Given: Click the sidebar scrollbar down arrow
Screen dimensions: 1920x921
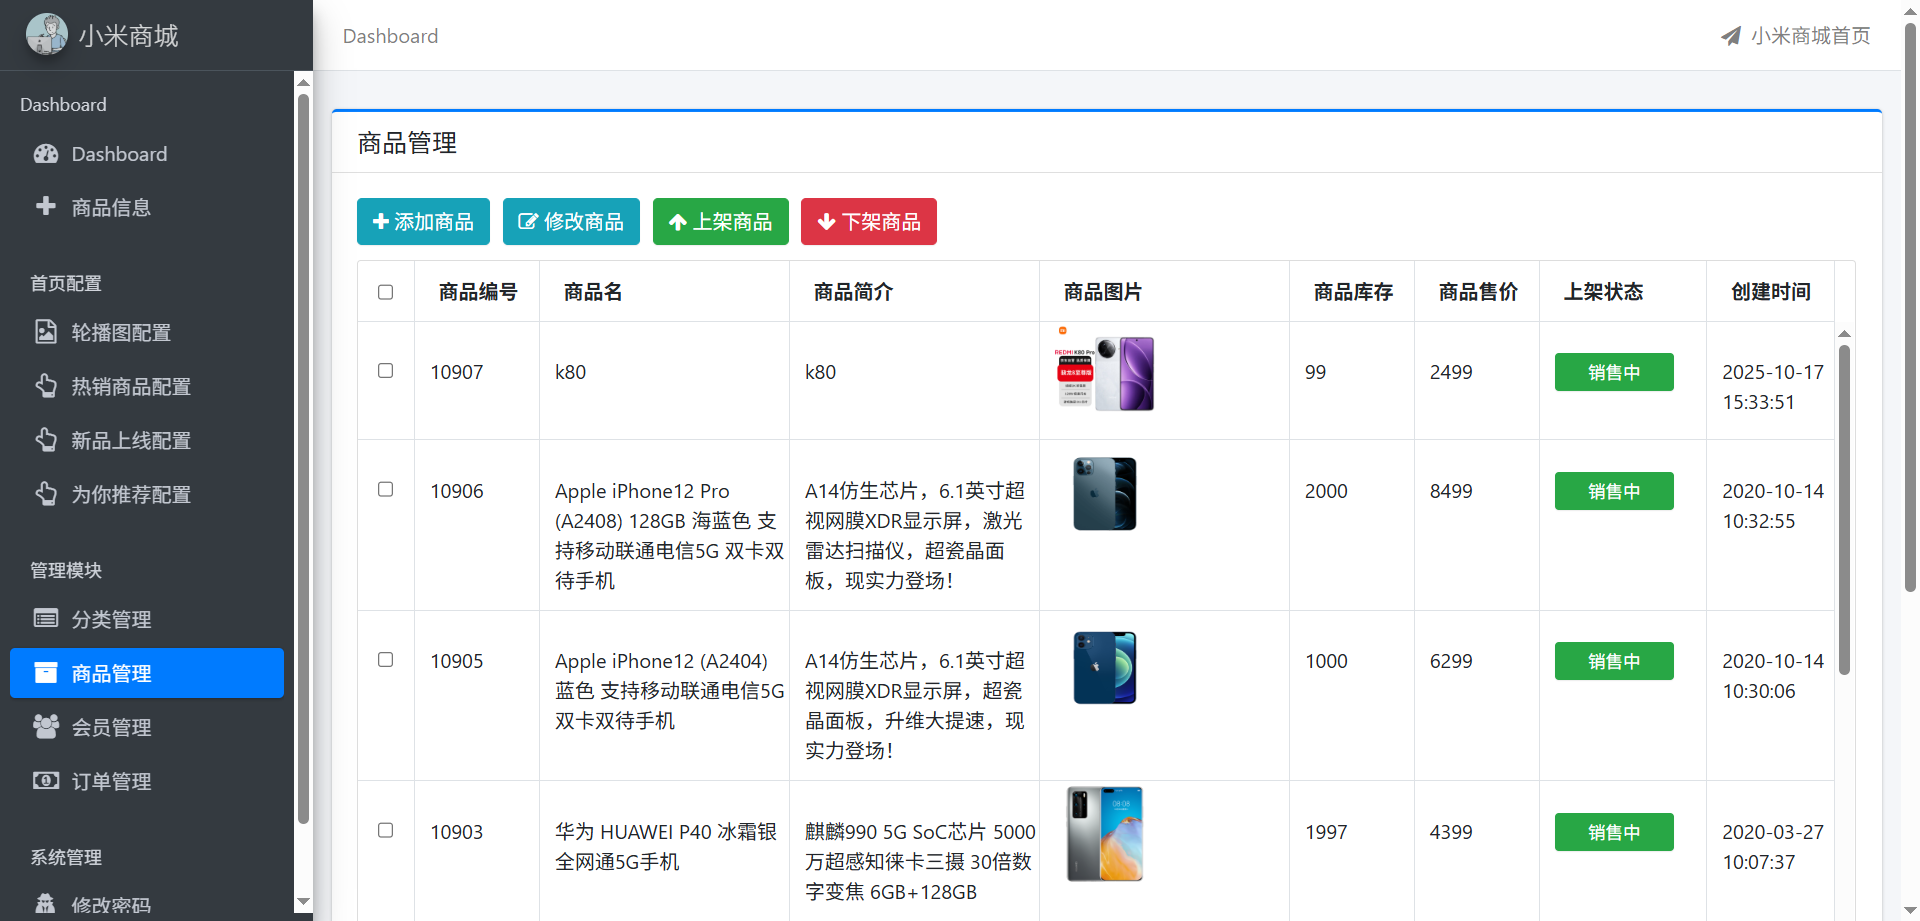Looking at the screenshot, I should click(x=303, y=902).
